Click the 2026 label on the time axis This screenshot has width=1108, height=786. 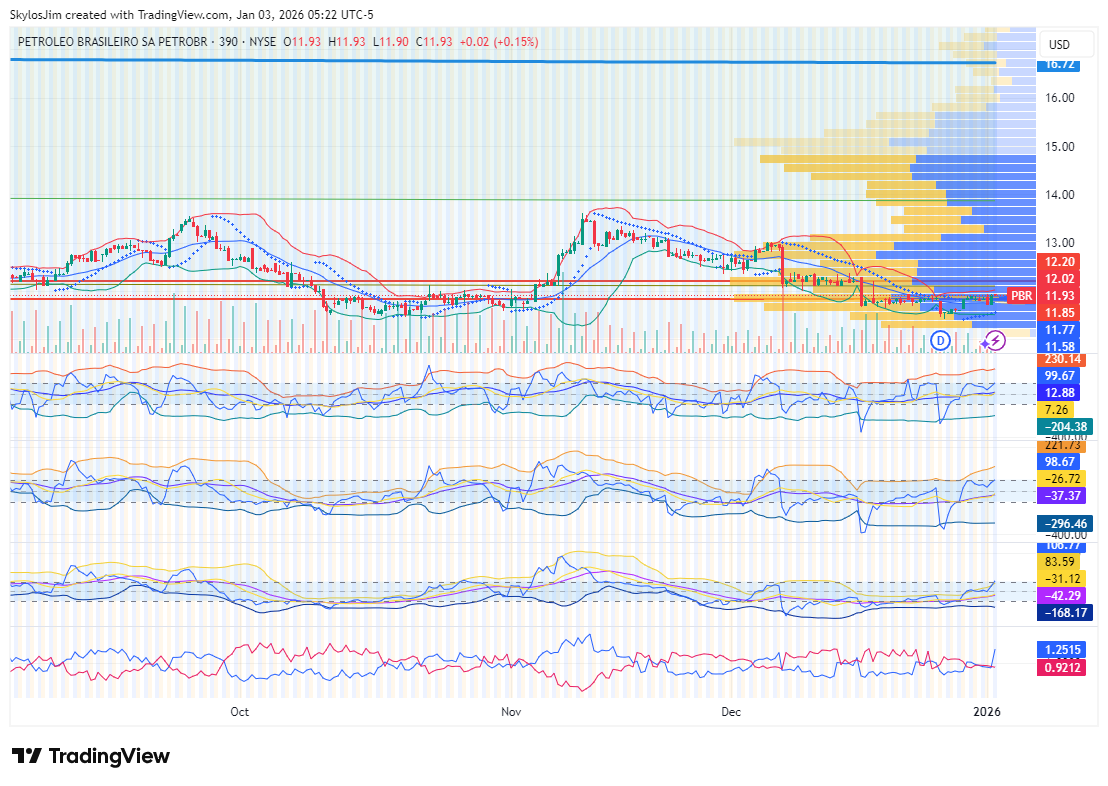click(986, 712)
